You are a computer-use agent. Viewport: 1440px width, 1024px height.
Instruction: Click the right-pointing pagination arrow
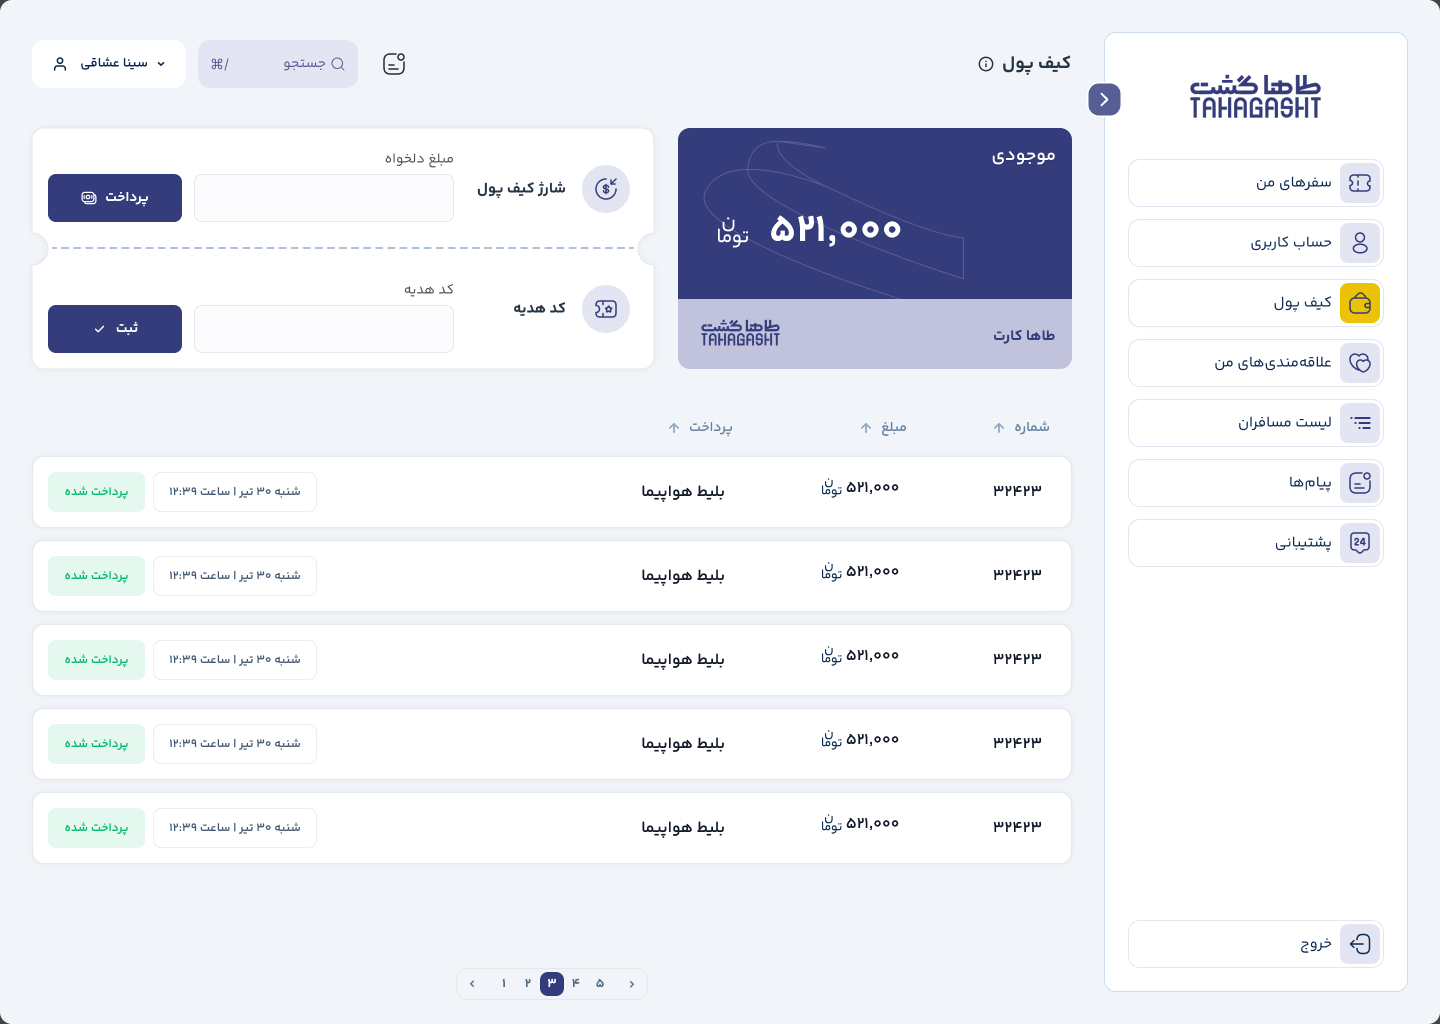coord(632,984)
